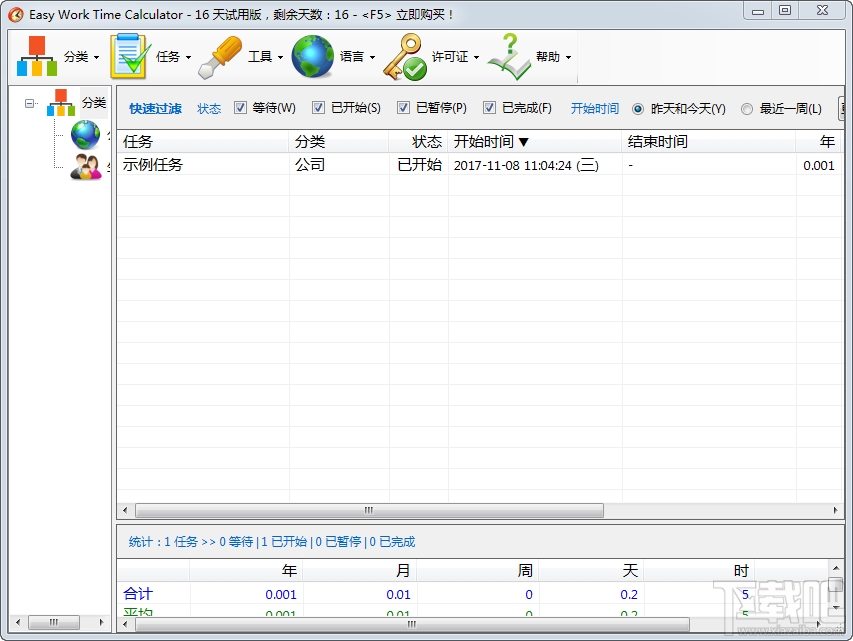Uncheck the 已暂停(P) filter checkbox

pyautogui.click(x=403, y=108)
